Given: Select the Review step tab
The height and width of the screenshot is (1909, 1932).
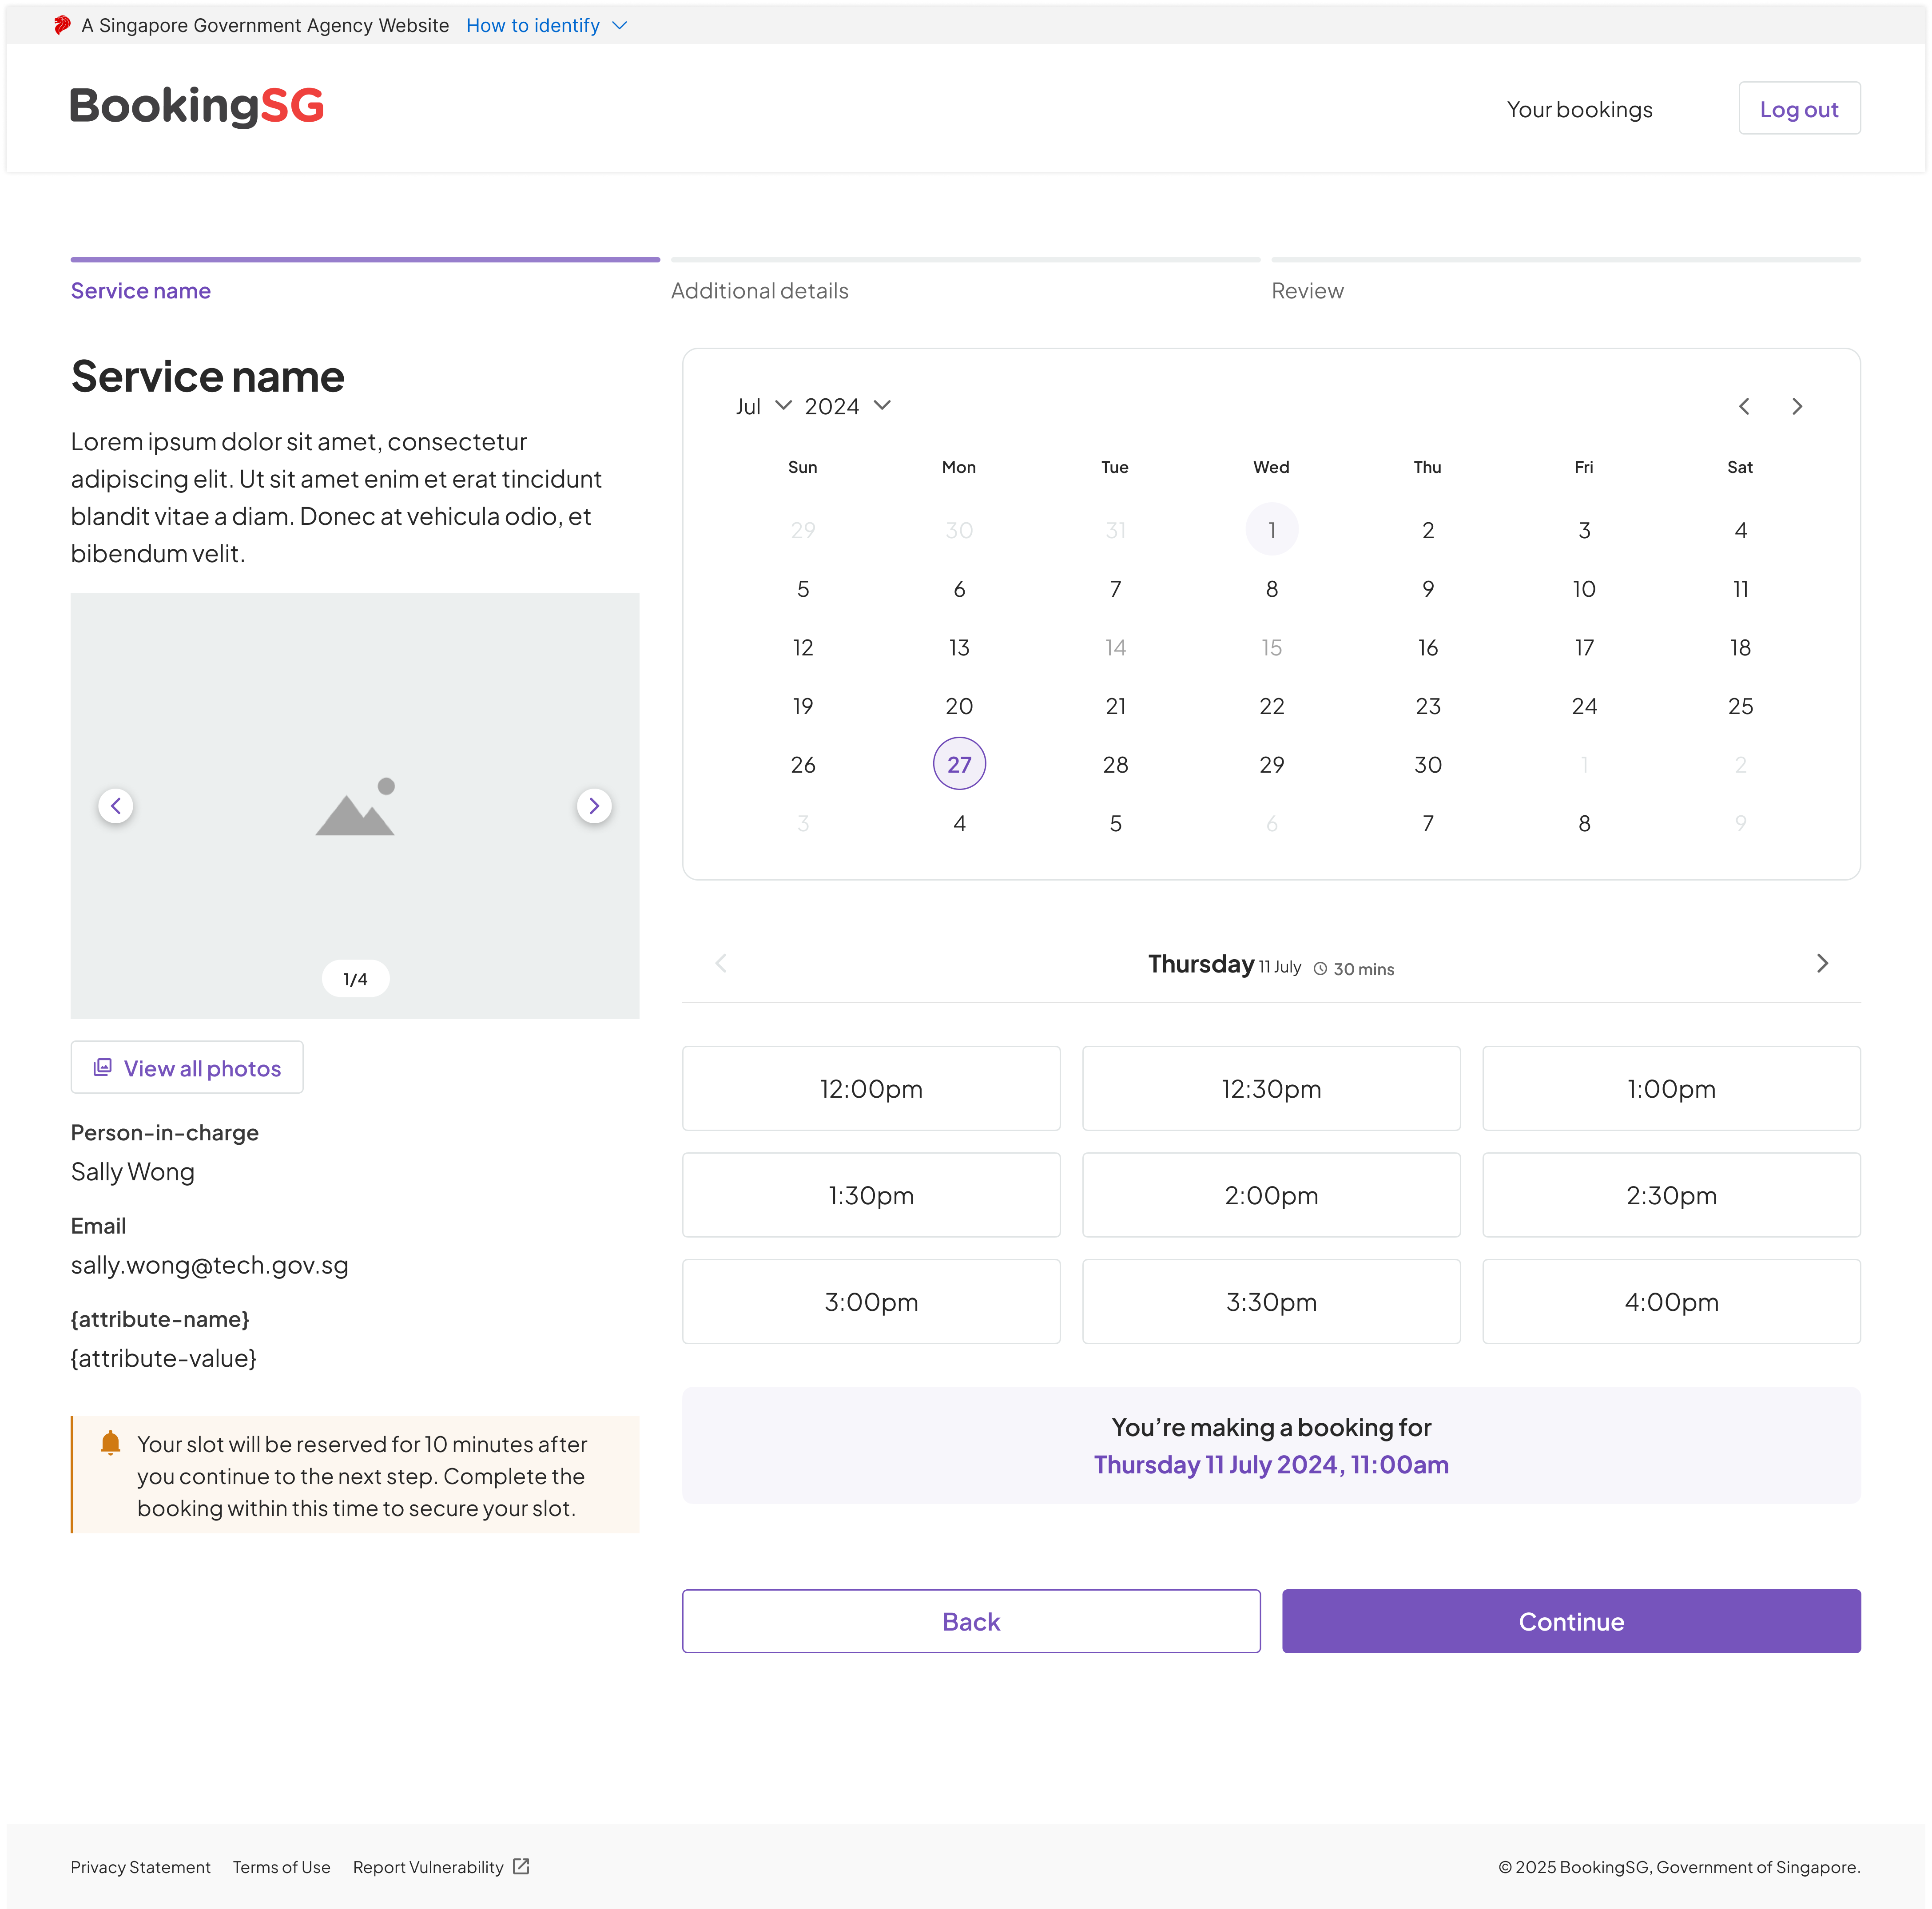Looking at the screenshot, I should coord(1565,281).
